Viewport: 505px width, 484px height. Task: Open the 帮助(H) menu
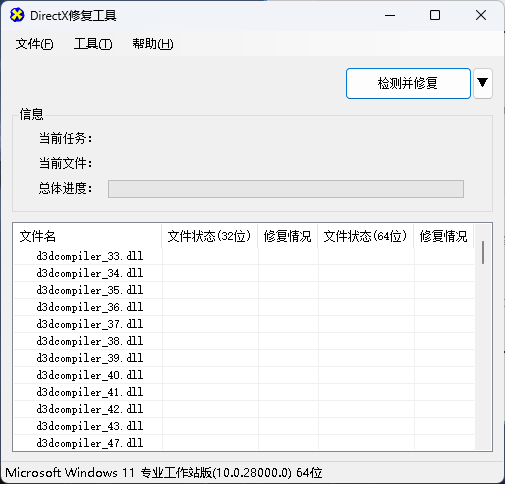pos(153,44)
